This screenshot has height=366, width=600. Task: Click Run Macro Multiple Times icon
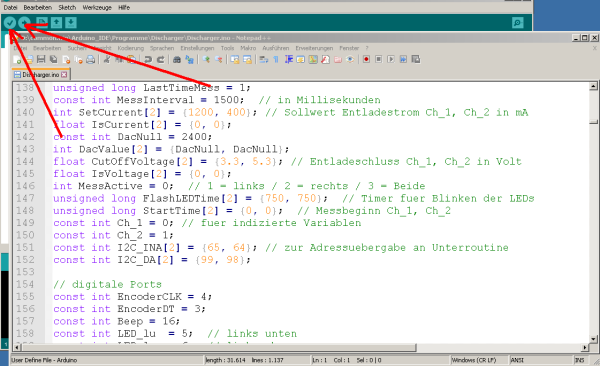(x=403, y=59)
